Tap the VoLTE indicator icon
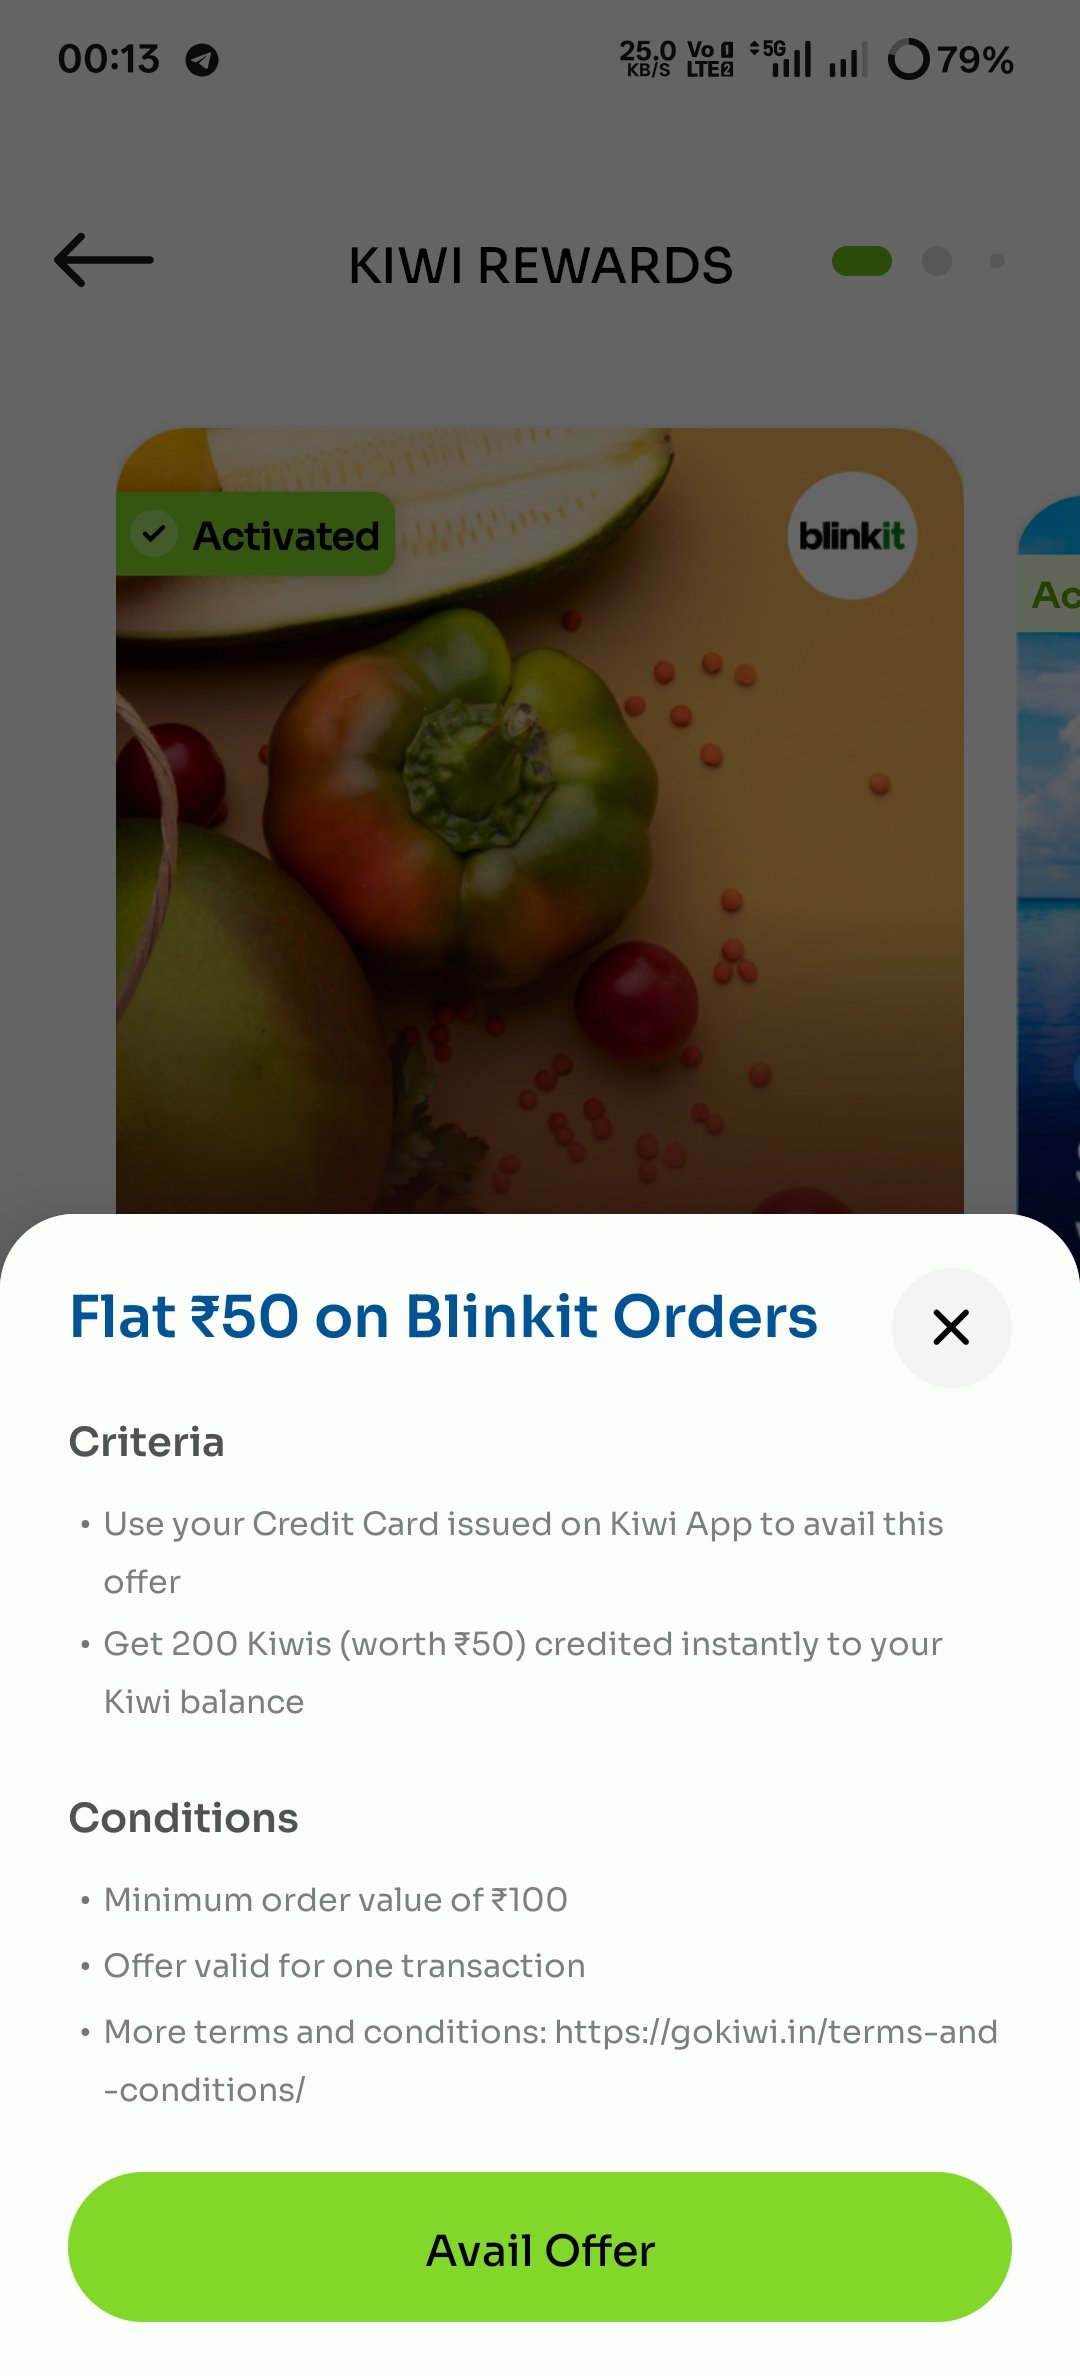This screenshot has height=2376, width=1080. [710, 59]
